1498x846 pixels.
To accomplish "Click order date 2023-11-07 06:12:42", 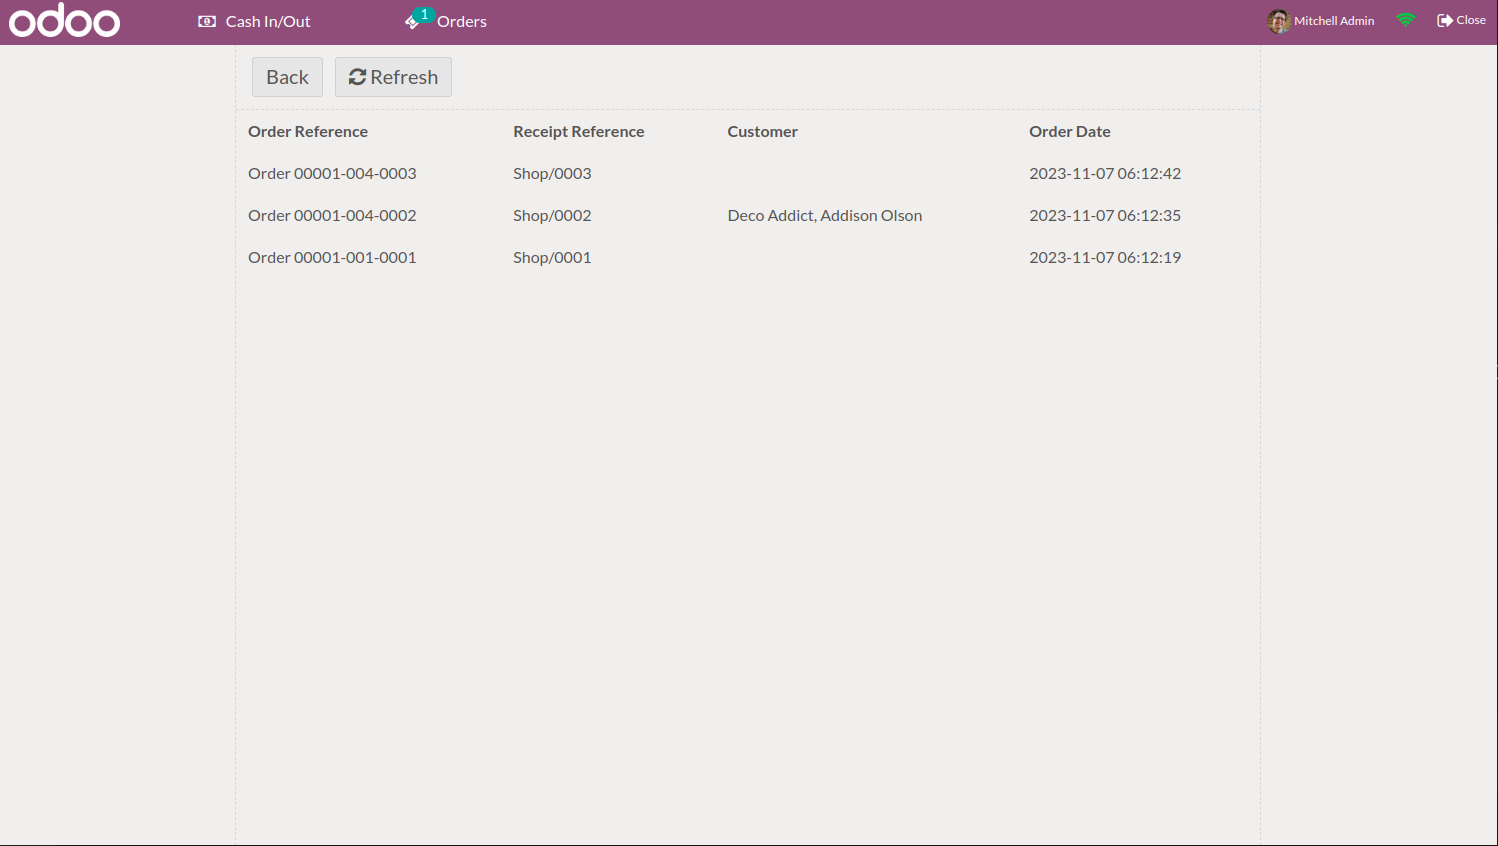I will click(1105, 173).
